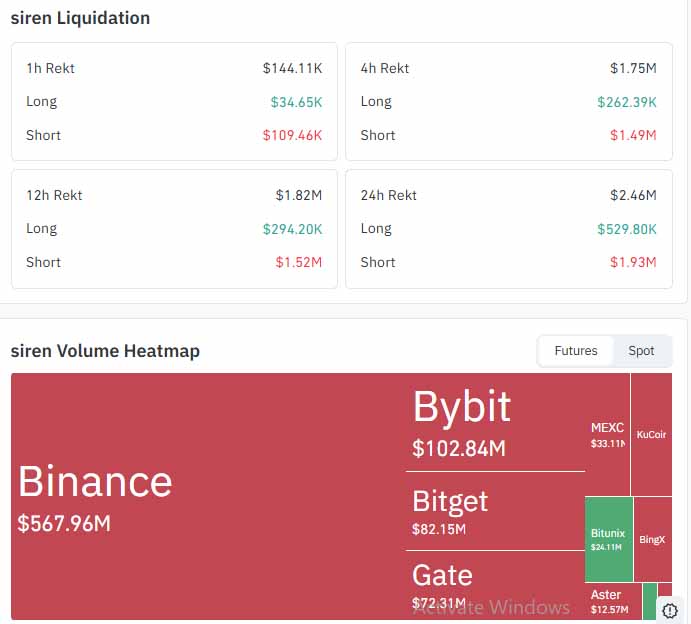The width and height of the screenshot is (691, 624).
Task: Open the MEXC heatmap tile
Action: [x=607, y=435]
